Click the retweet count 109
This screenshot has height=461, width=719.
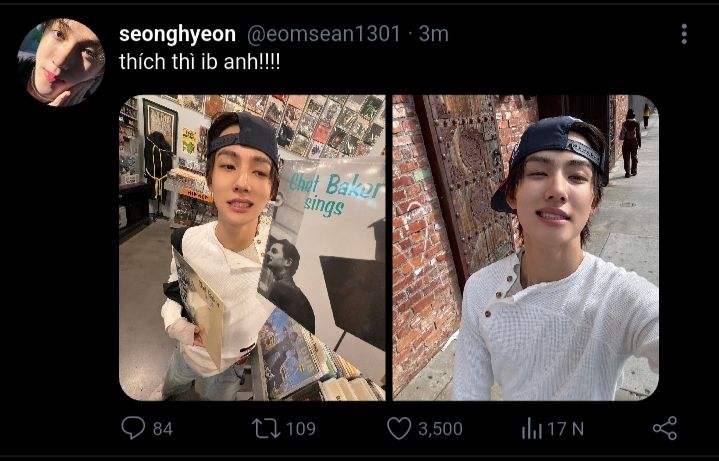point(300,428)
